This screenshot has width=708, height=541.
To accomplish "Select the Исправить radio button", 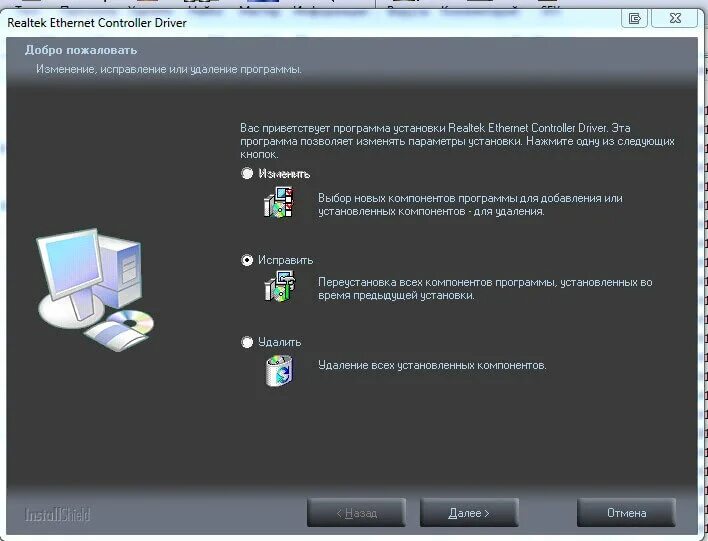I will pyautogui.click(x=247, y=260).
